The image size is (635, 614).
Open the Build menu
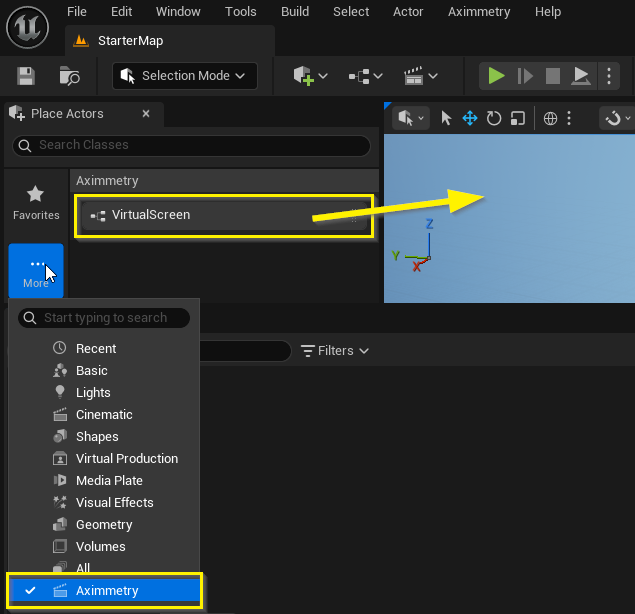click(294, 12)
